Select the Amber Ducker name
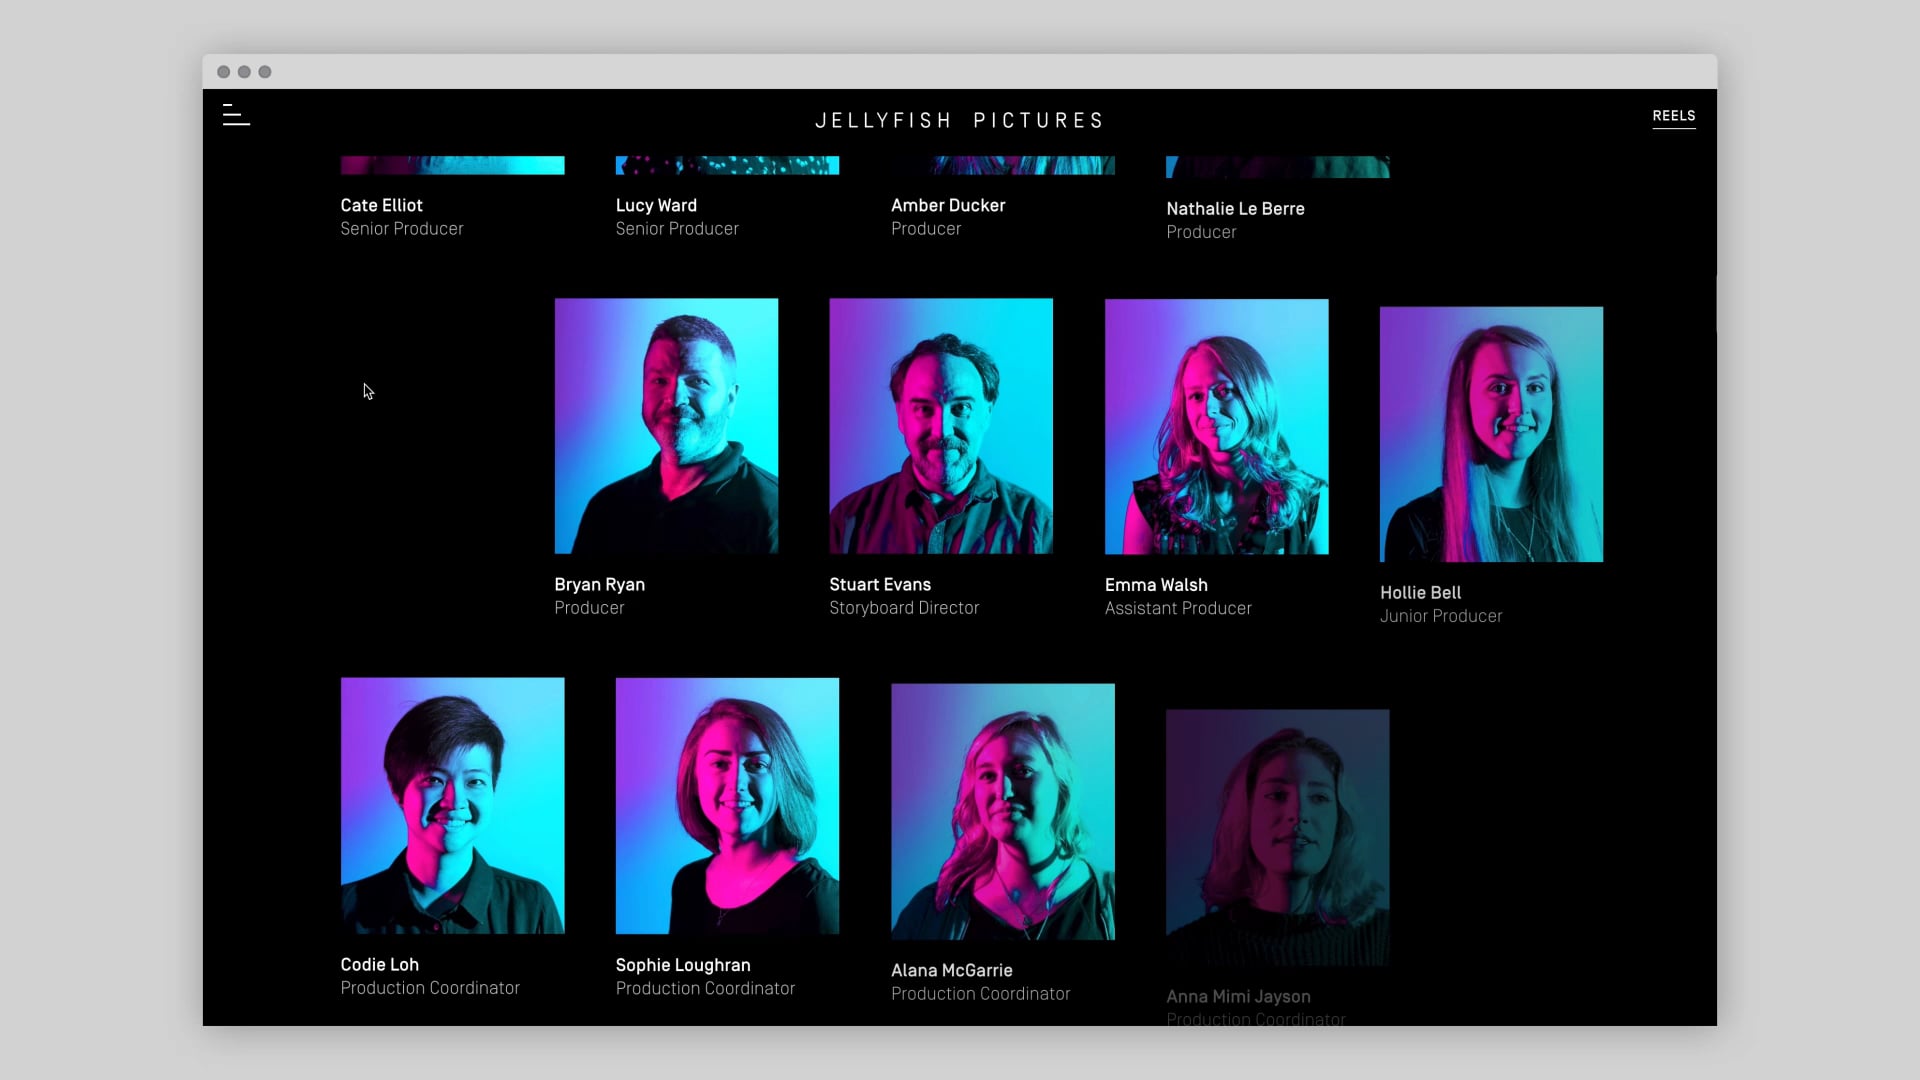The image size is (1920, 1080). click(x=948, y=205)
